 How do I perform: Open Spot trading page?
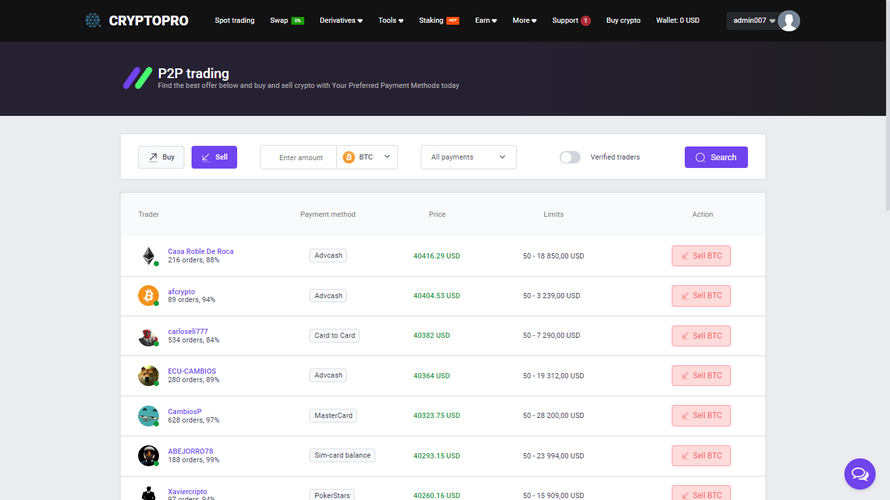[235, 20]
